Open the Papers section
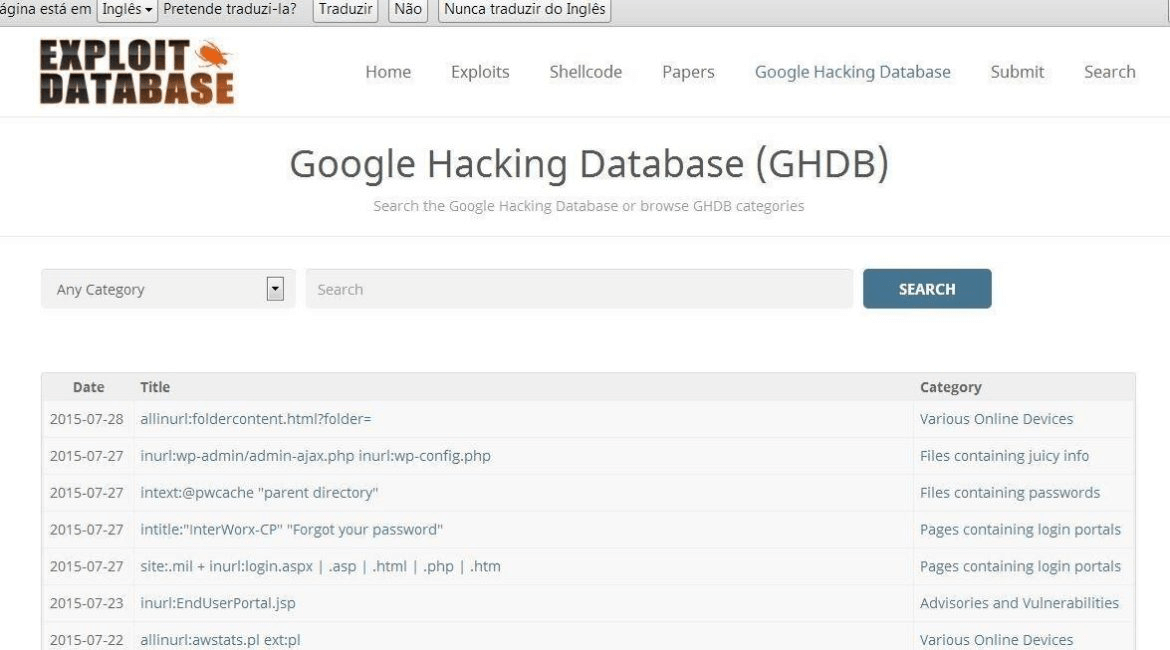Image resolution: width=1170 pixels, height=650 pixels. click(688, 71)
